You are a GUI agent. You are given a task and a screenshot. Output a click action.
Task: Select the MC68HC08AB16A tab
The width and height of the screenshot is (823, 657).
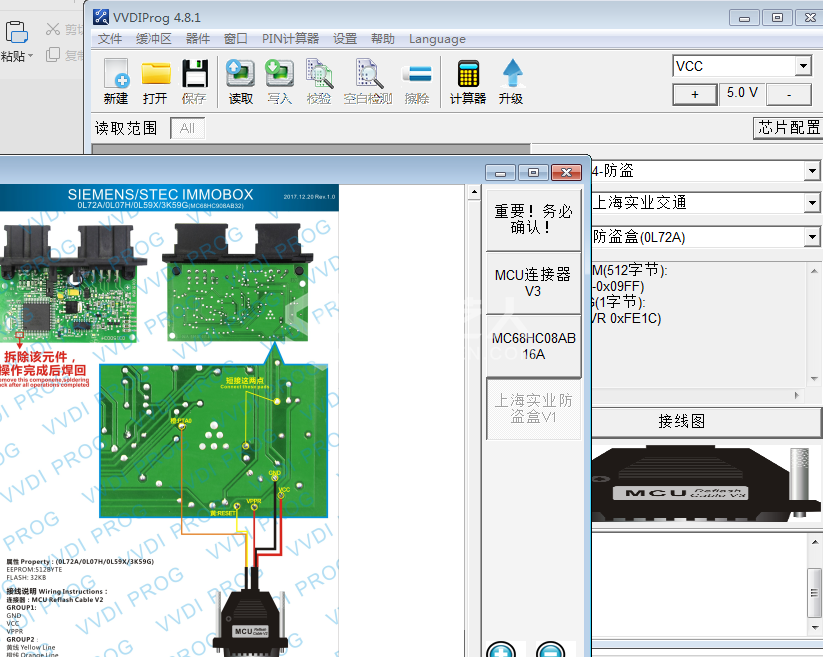coord(533,346)
